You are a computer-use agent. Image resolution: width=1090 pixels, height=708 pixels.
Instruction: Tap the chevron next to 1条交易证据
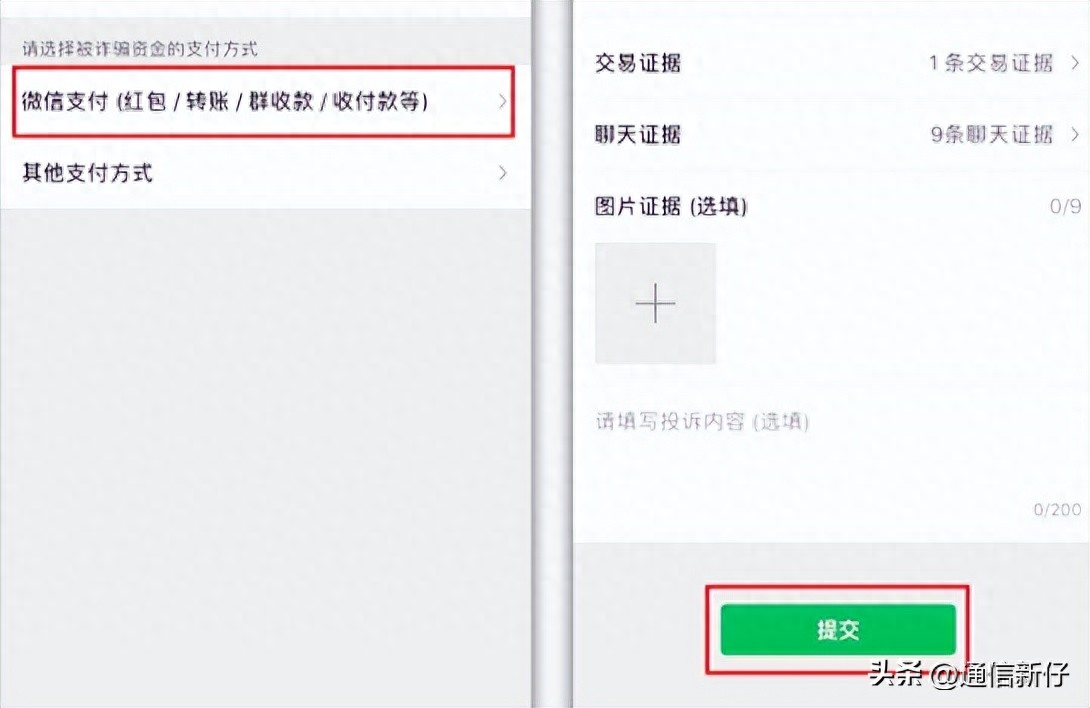pyautogui.click(x=1075, y=63)
